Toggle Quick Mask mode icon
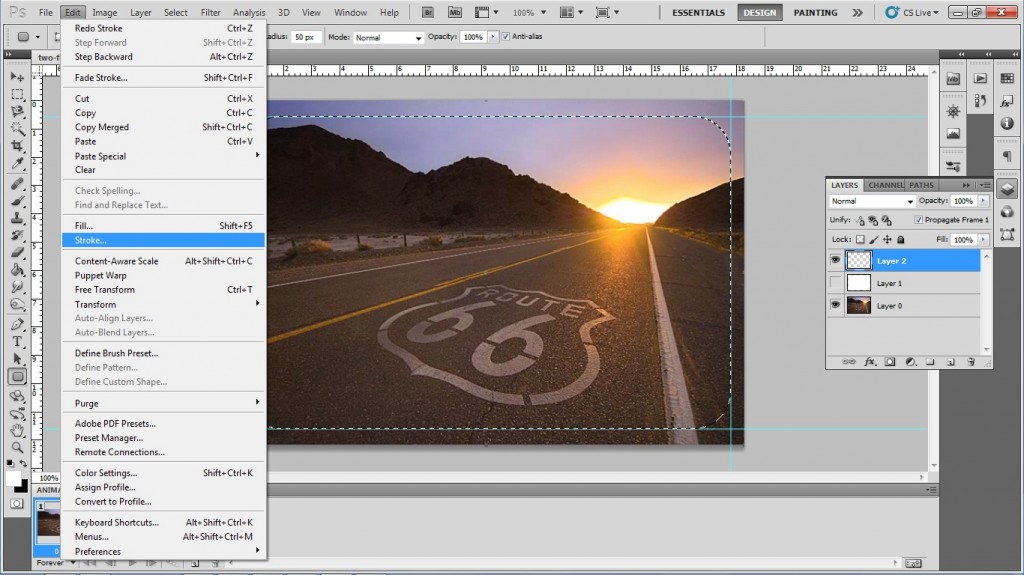Image resolution: width=1024 pixels, height=575 pixels. click(17, 504)
